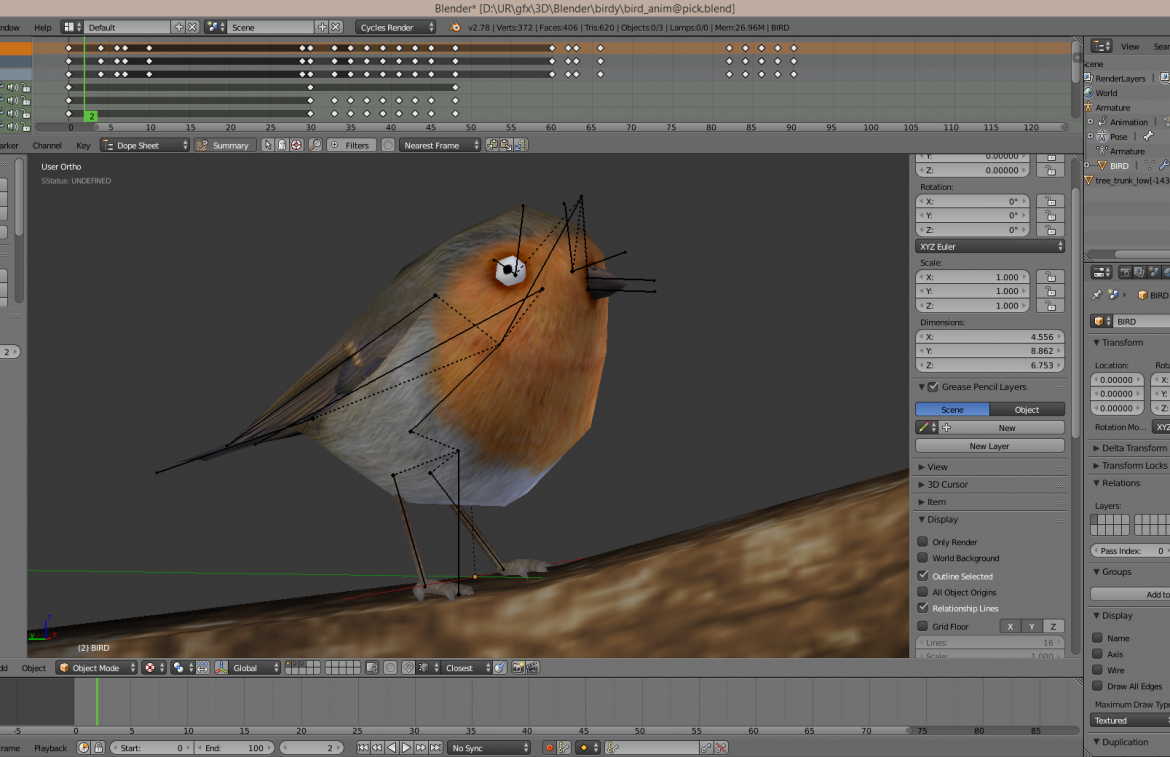1170x757 pixels.
Task: Click the New Layer button
Action: click(989, 446)
